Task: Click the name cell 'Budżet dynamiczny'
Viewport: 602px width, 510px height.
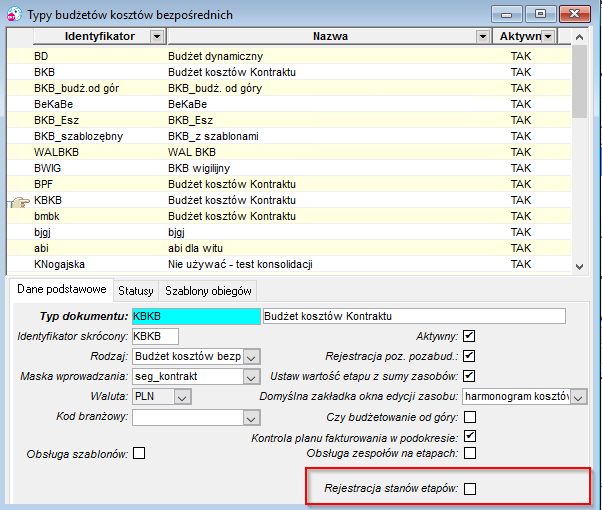Action: 215,56
